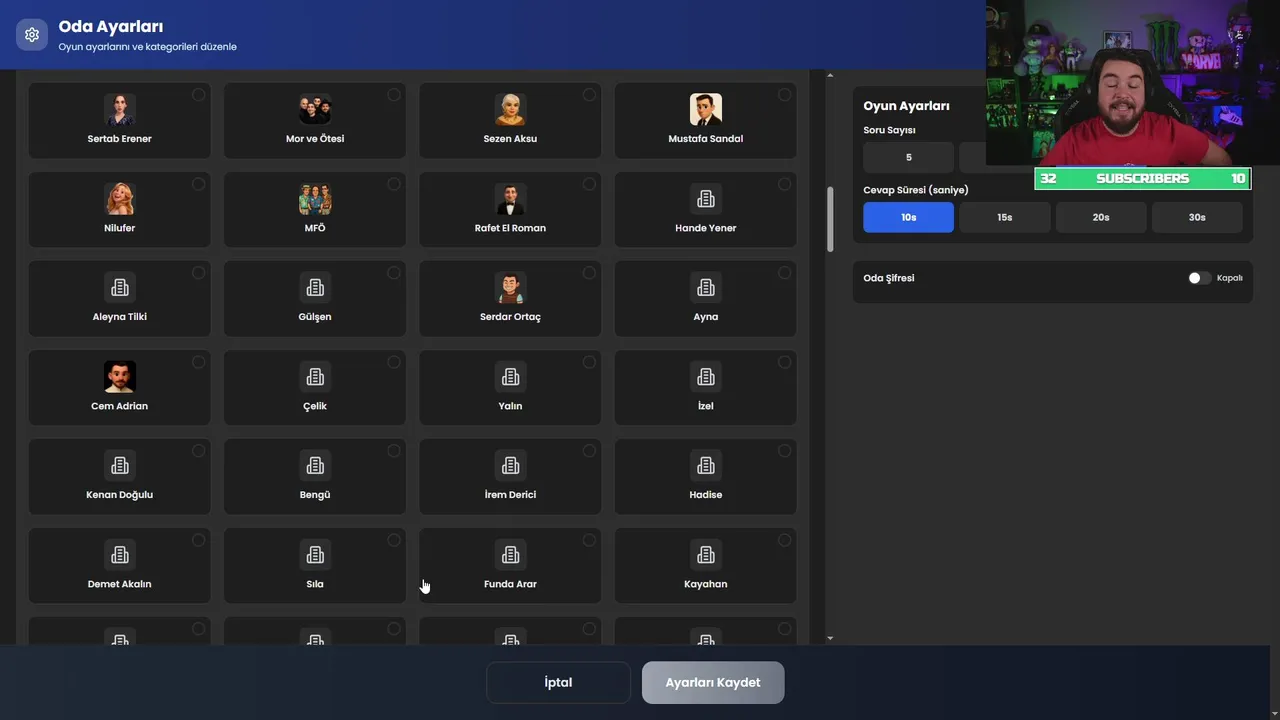Screen dimensions: 1280x720
Task: Click the Bengü placeholder icon
Action: point(315,465)
